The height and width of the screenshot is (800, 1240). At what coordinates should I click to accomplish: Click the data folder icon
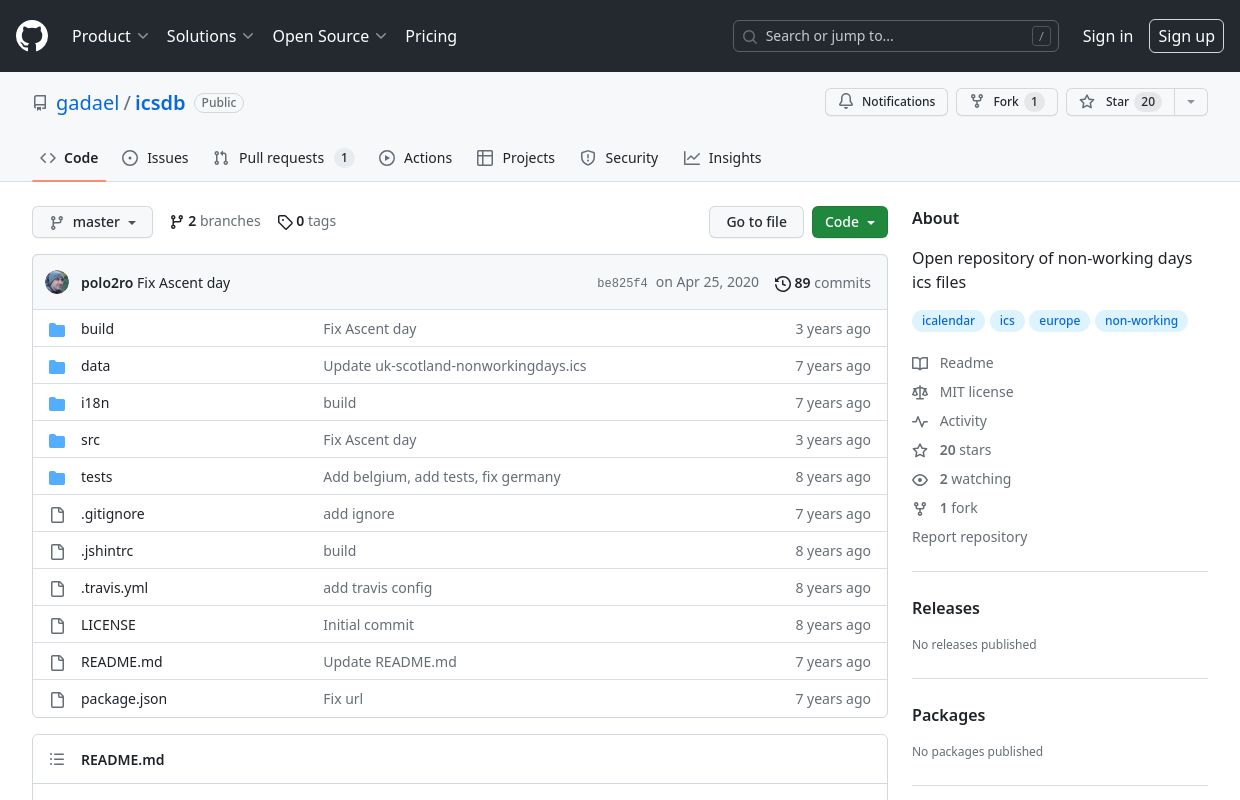coord(57,366)
